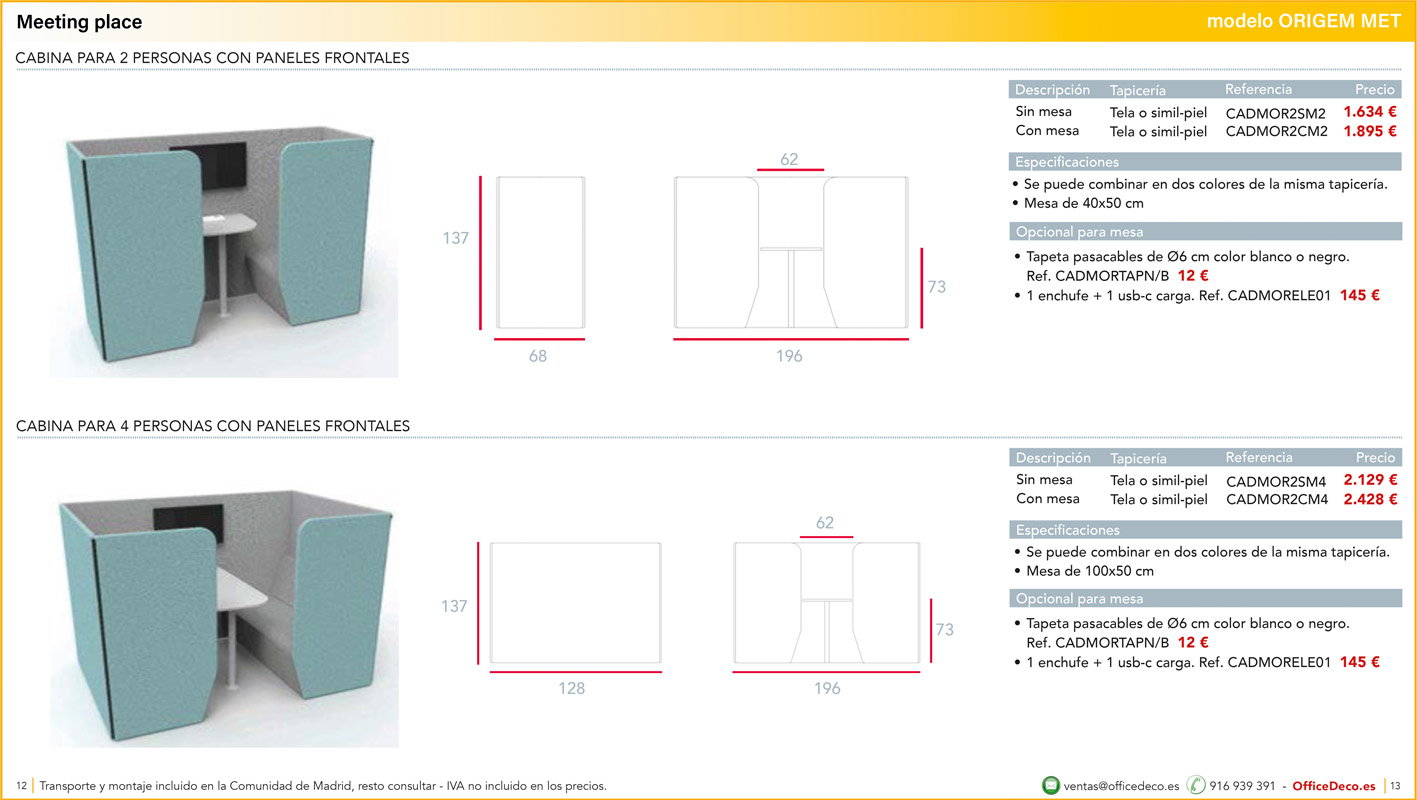
Task: Click heading 'CABINA PARA 2 PERSONAS CON PANELES FRONTALES'
Action: 212,58
